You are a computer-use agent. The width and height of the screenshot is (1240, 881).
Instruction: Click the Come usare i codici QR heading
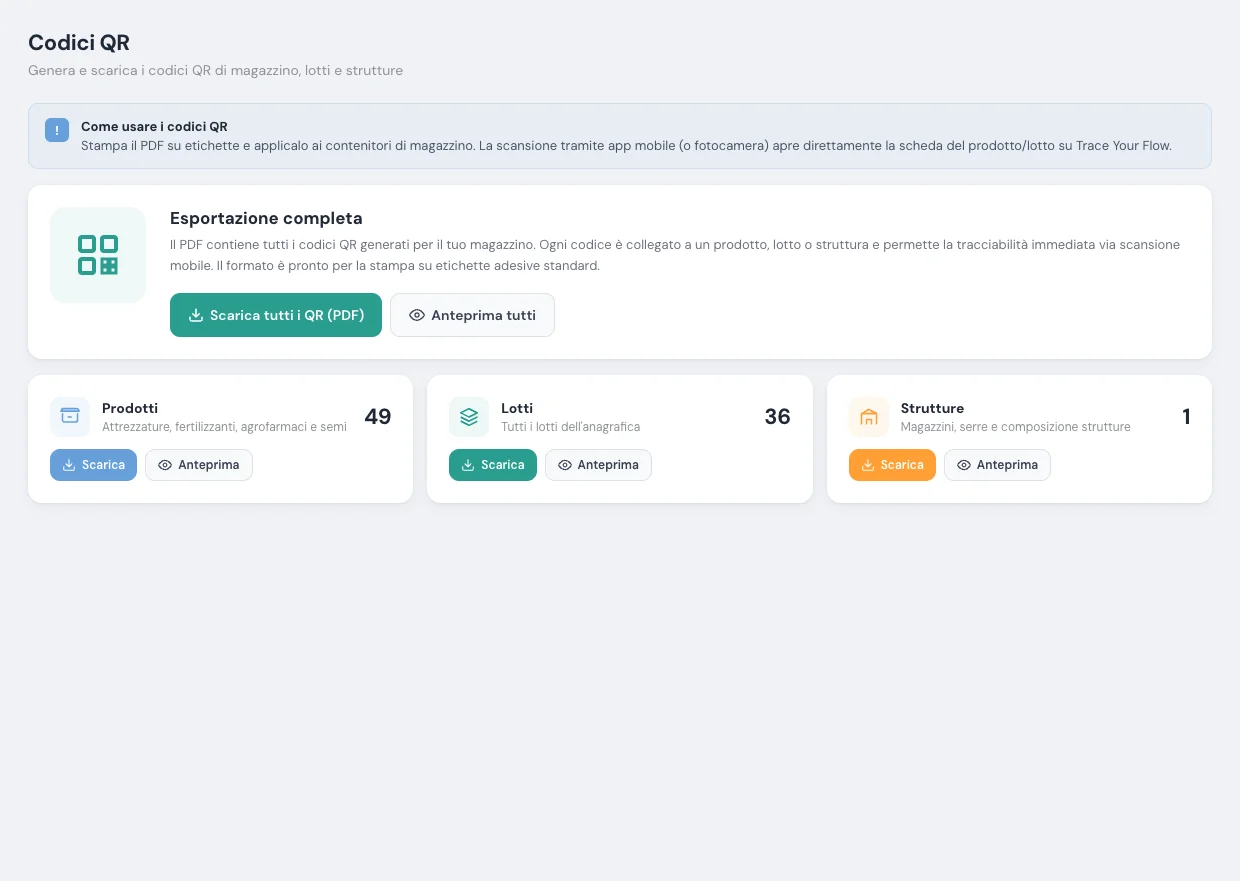[154, 127]
